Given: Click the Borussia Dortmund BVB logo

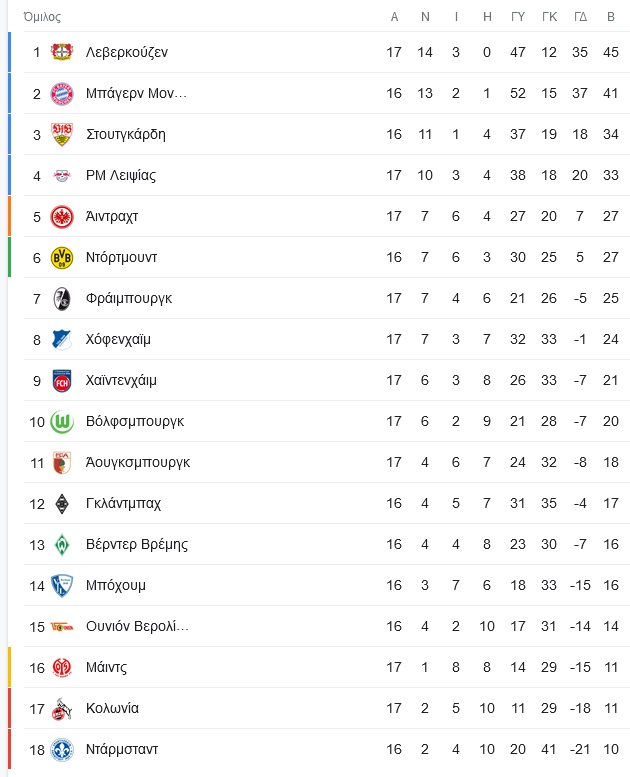Looking at the screenshot, I should tap(62, 258).
